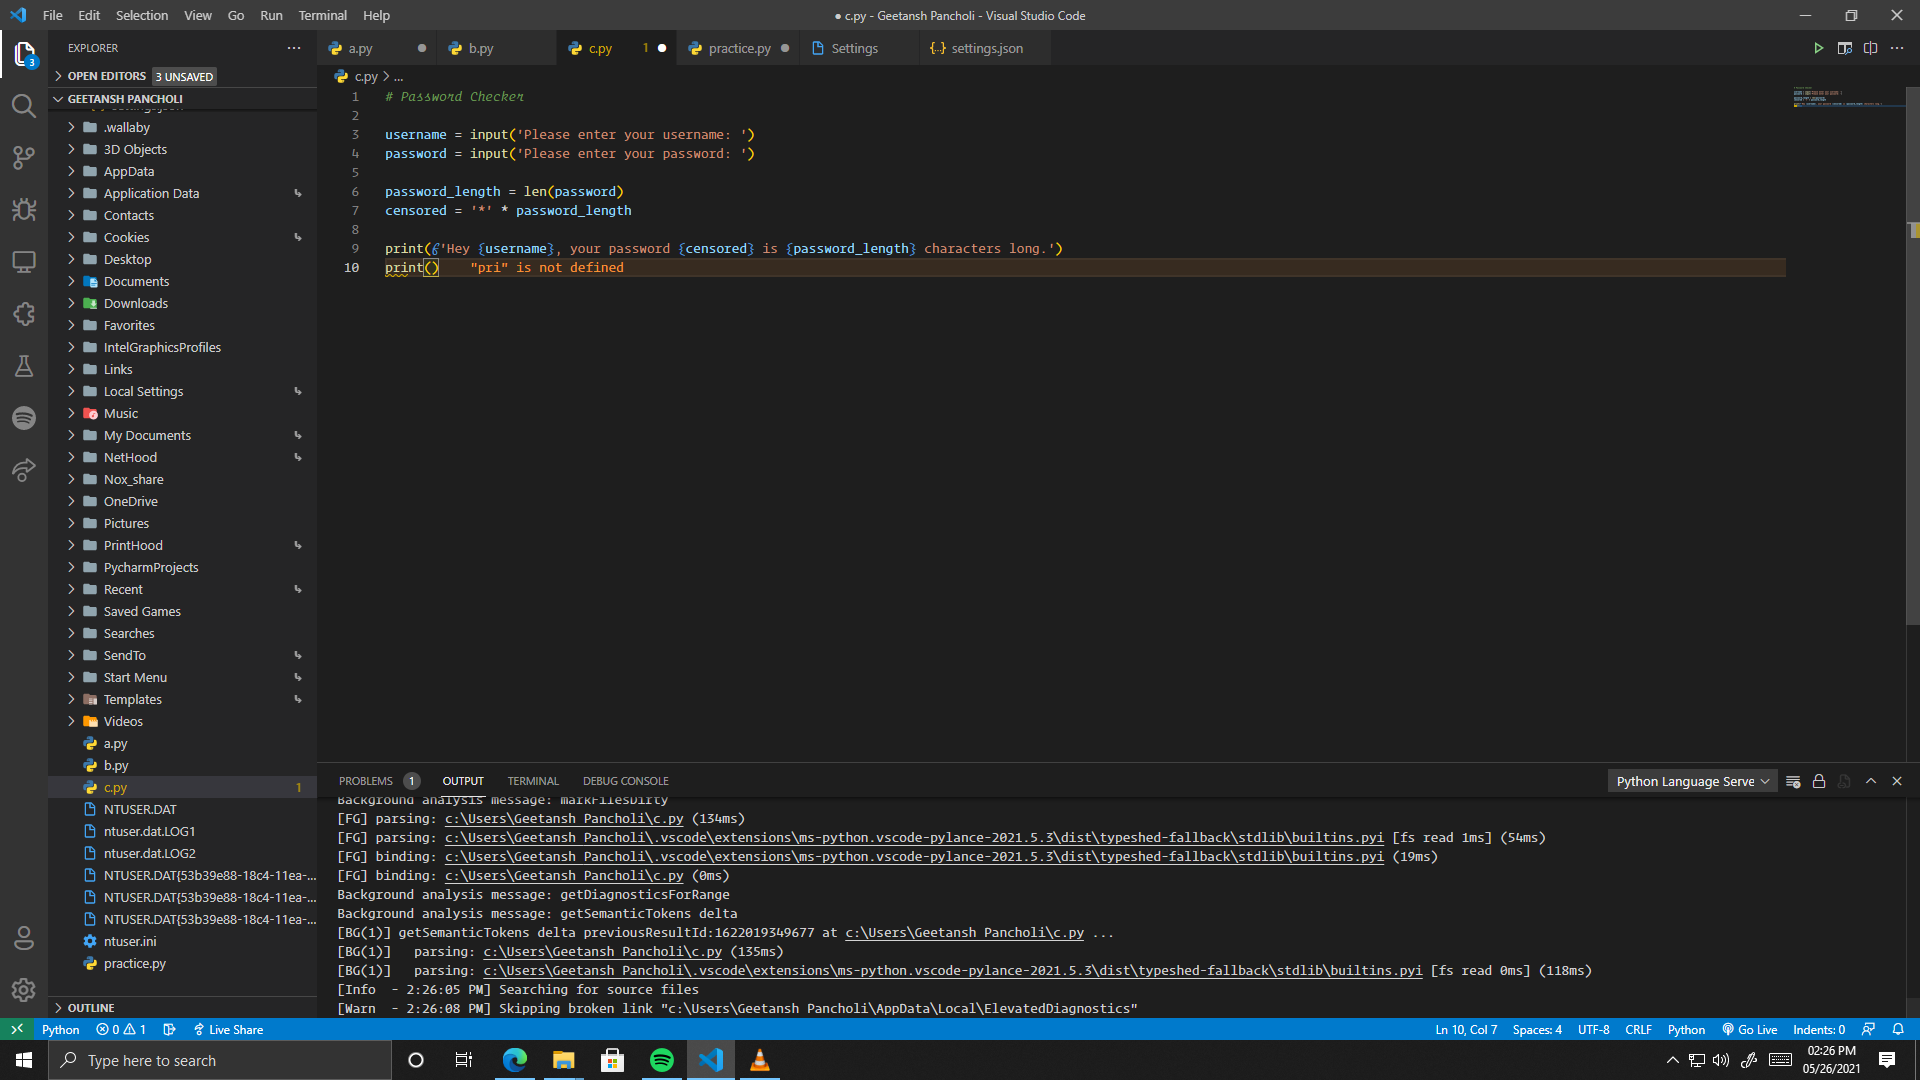Open the Source Control view
This screenshot has height=1080, width=1920.
(x=24, y=157)
